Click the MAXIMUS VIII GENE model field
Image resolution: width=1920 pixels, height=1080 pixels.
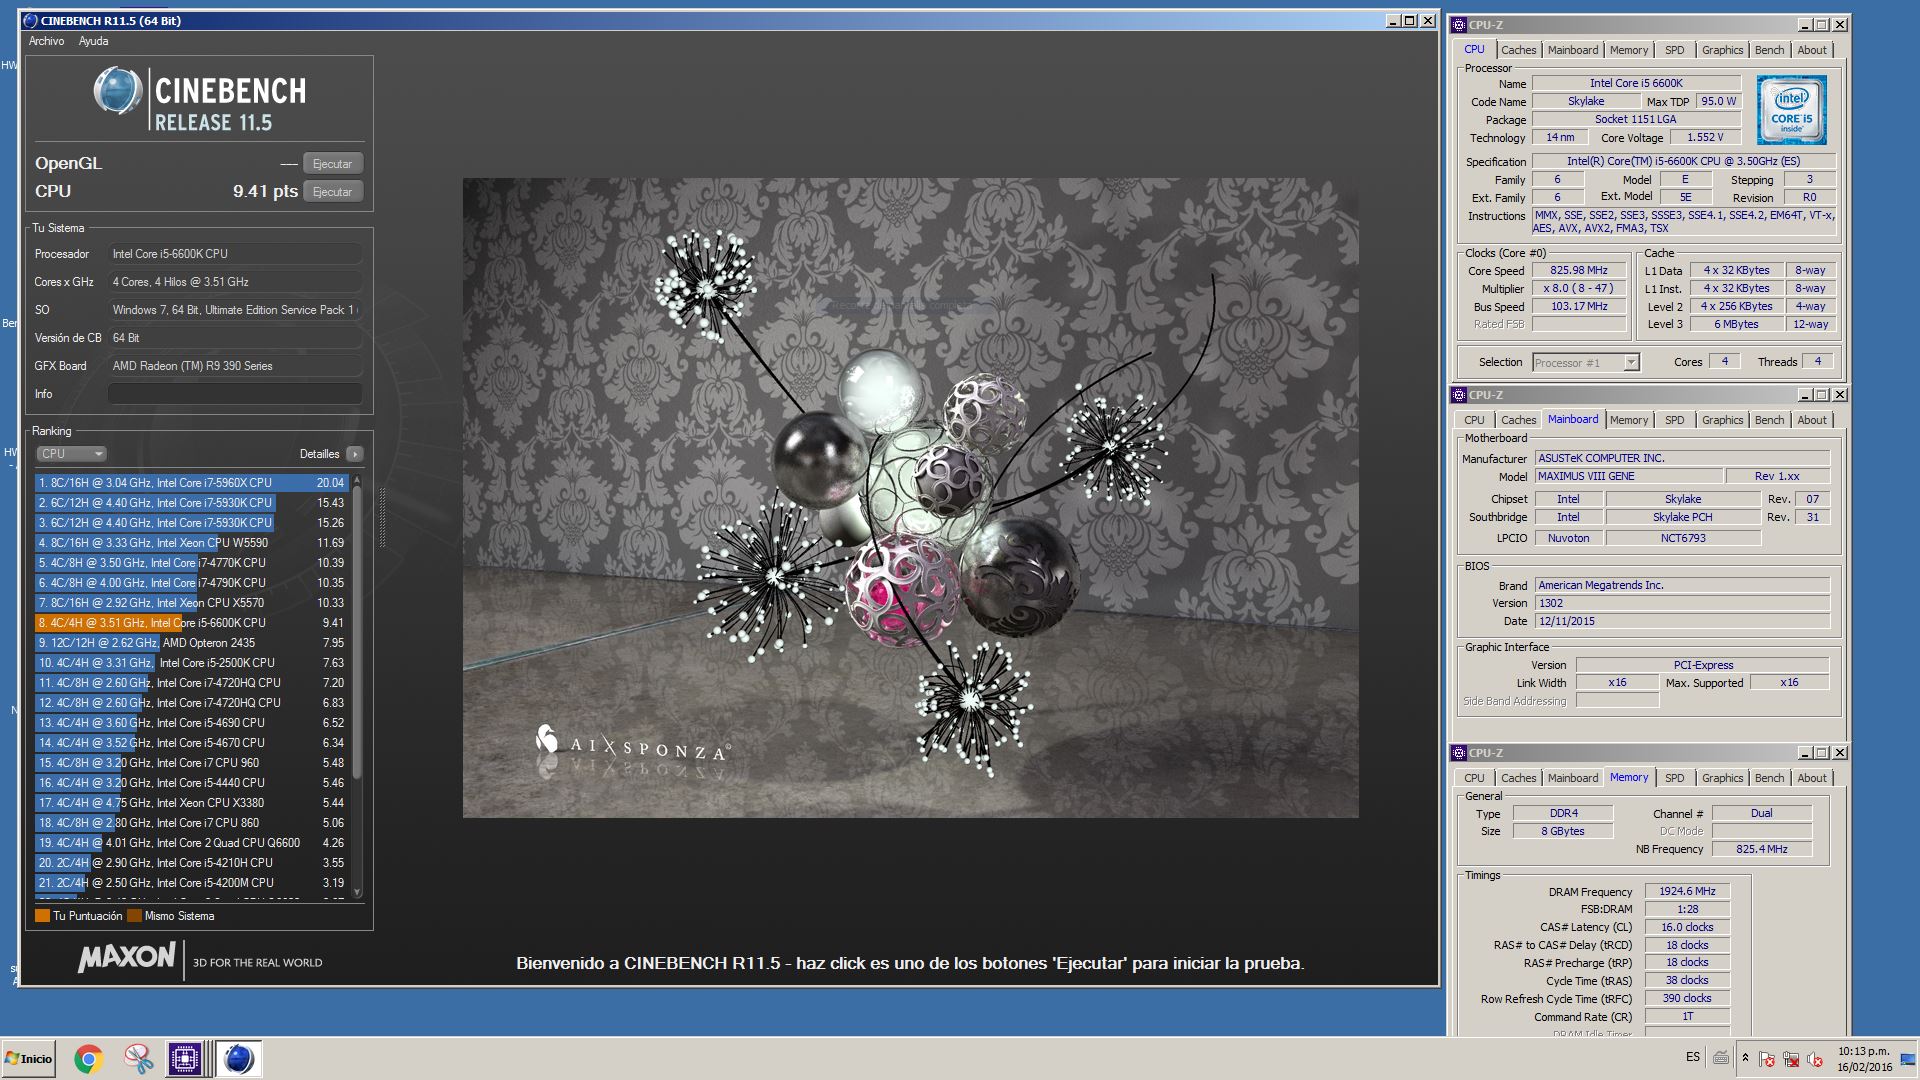(1629, 477)
